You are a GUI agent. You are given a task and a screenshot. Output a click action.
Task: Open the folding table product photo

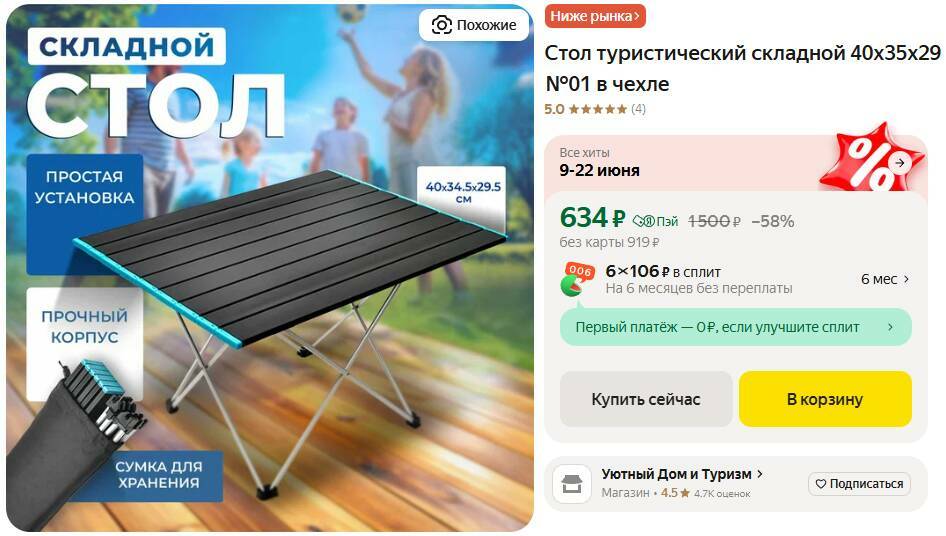tap(270, 268)
